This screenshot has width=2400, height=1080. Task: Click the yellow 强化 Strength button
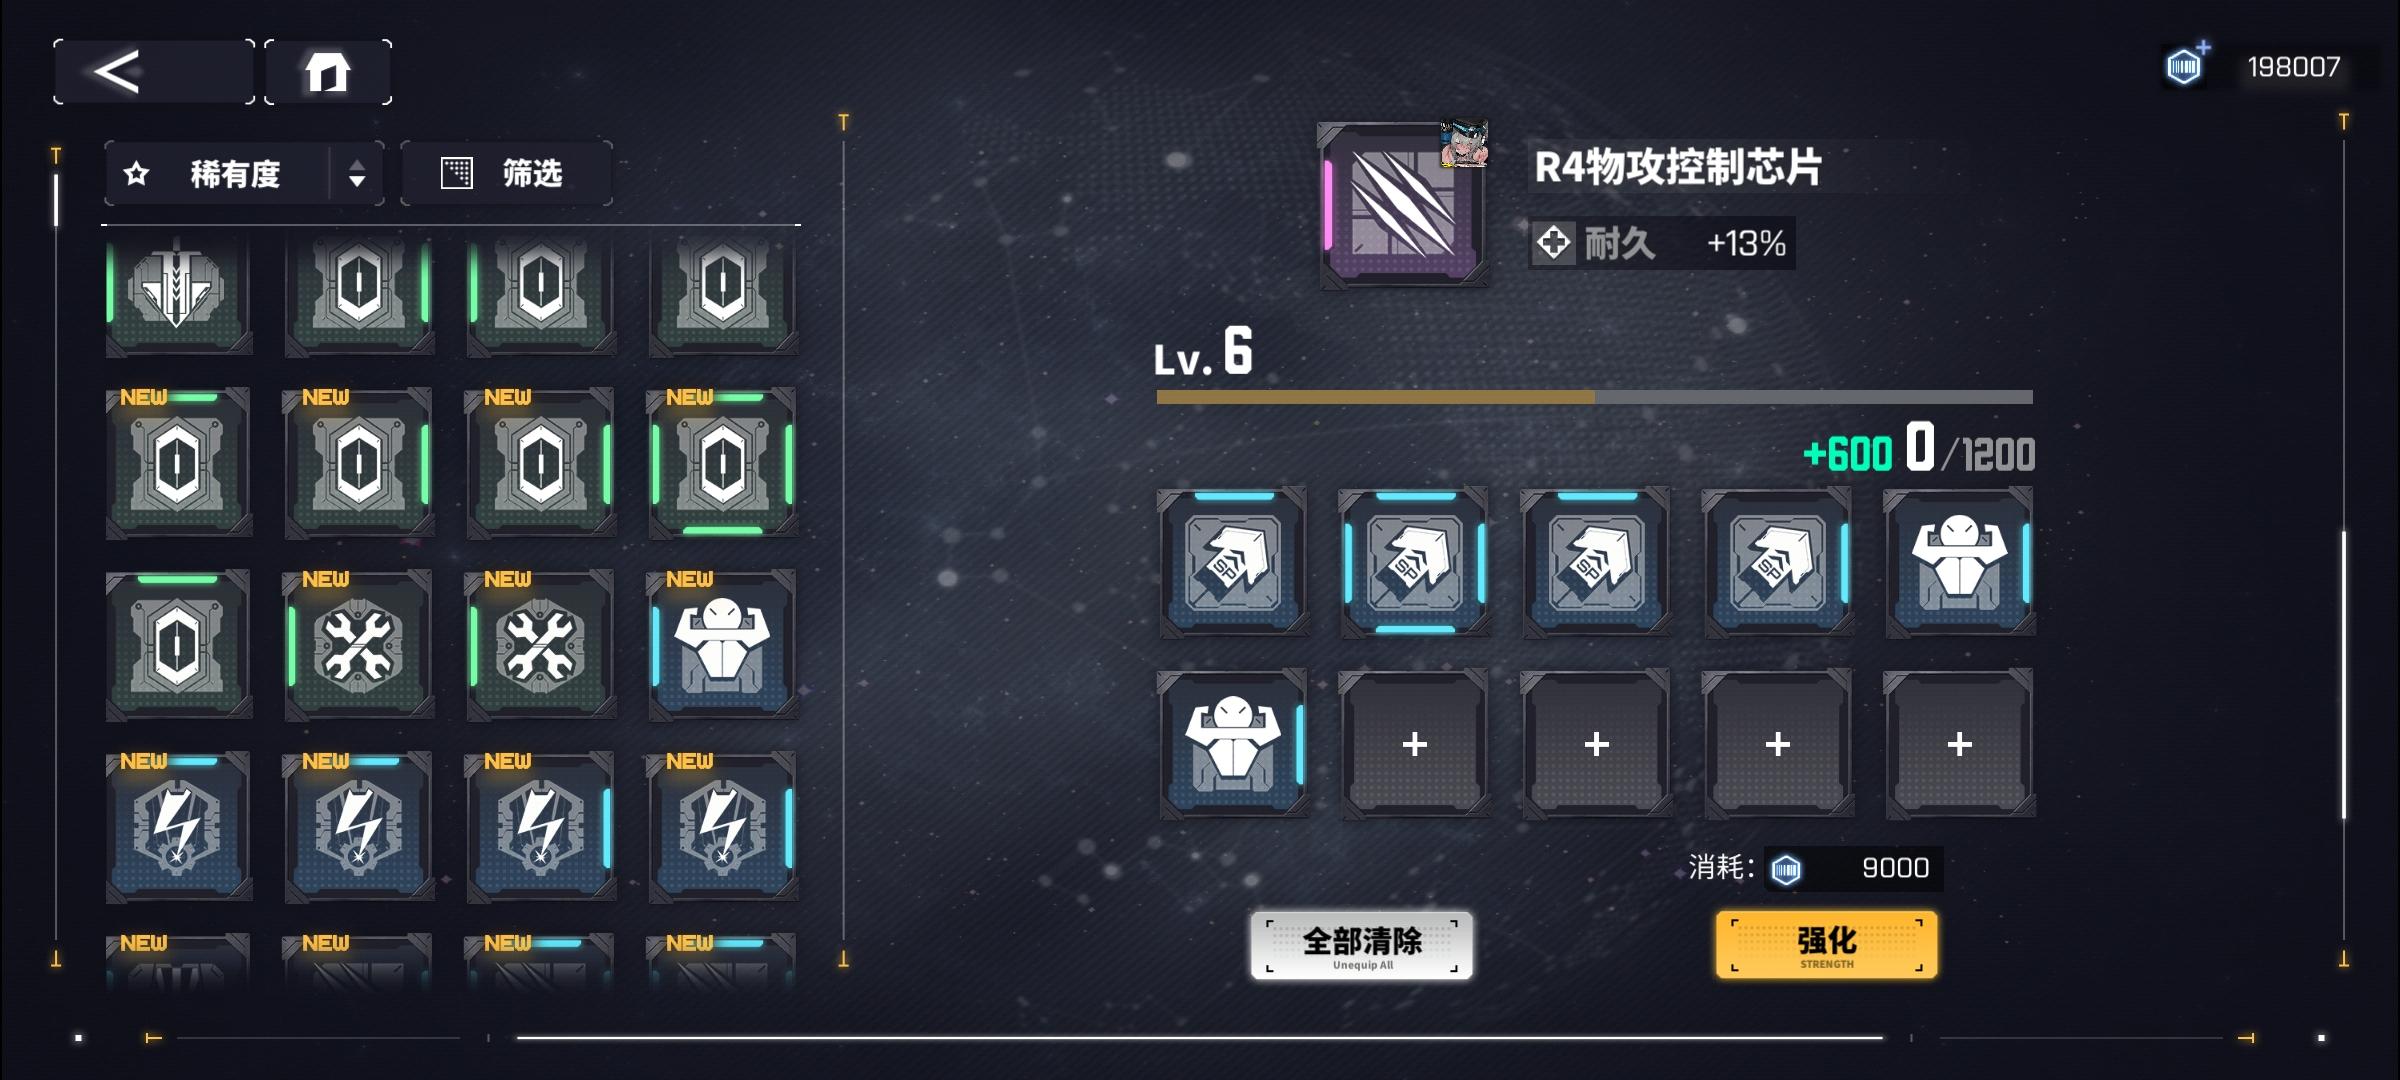pos(1827,945)
